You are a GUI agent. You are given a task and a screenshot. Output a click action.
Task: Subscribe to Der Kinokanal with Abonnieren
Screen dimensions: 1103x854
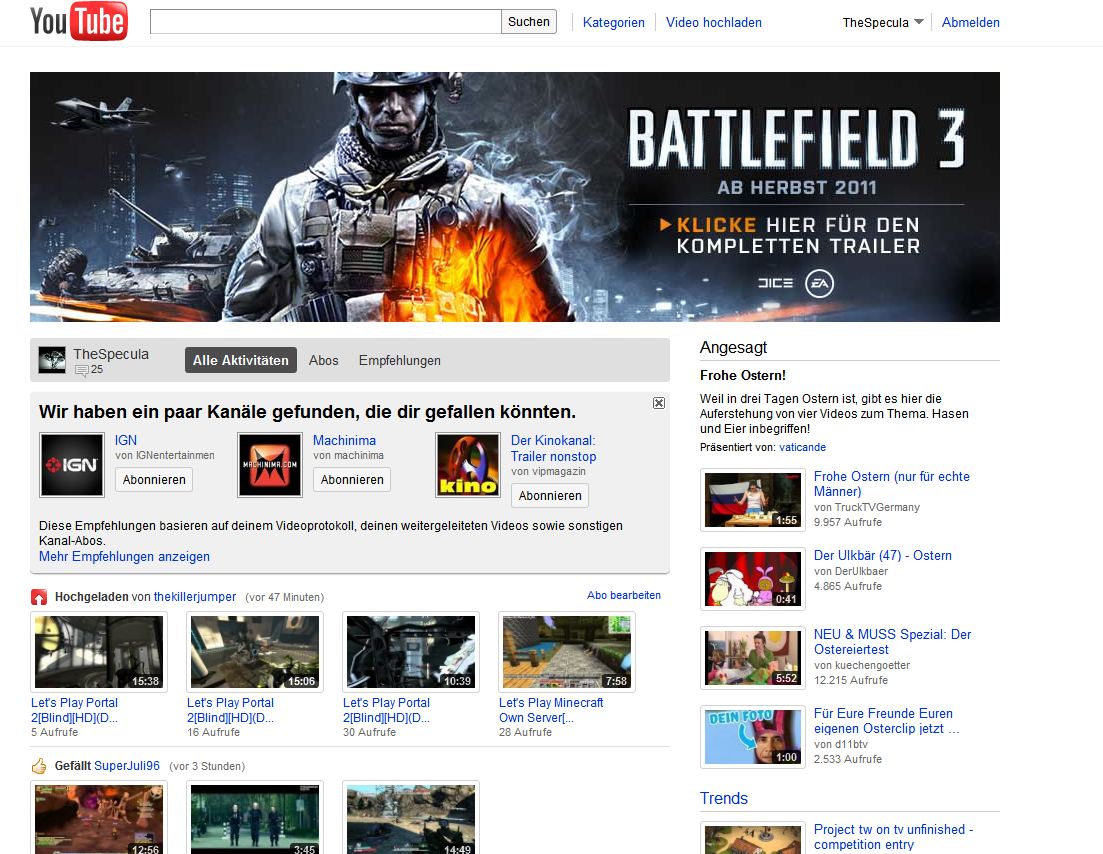(550, 496)
